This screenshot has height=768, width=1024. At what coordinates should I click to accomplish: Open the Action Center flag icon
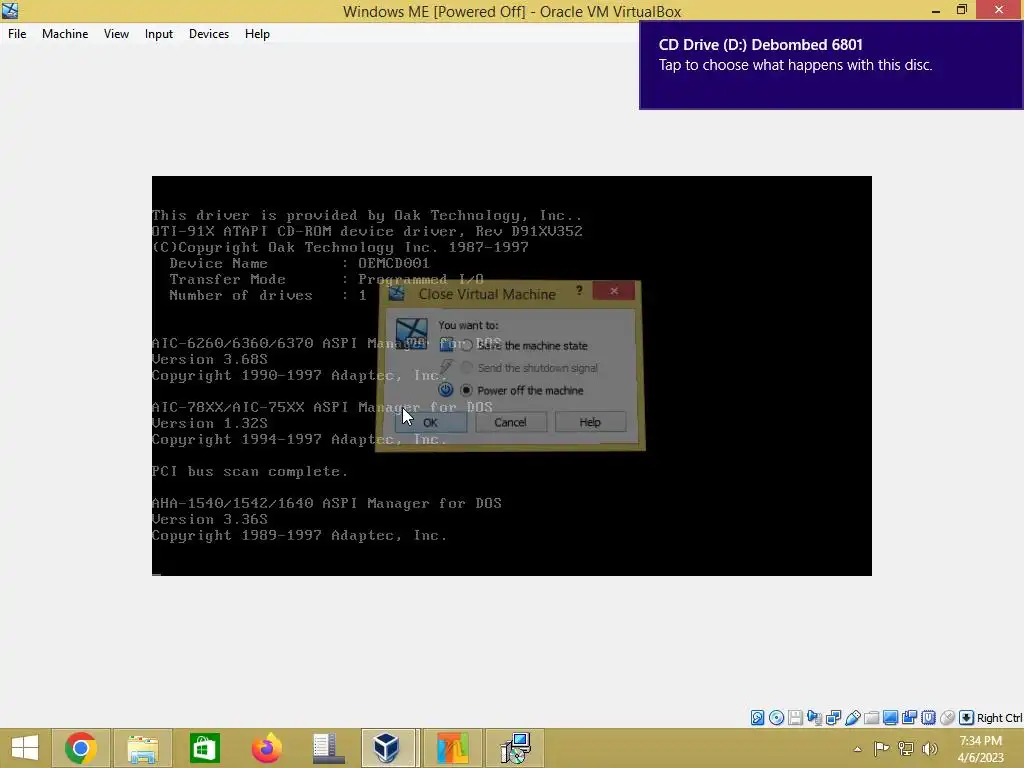(x=881, y=749)
